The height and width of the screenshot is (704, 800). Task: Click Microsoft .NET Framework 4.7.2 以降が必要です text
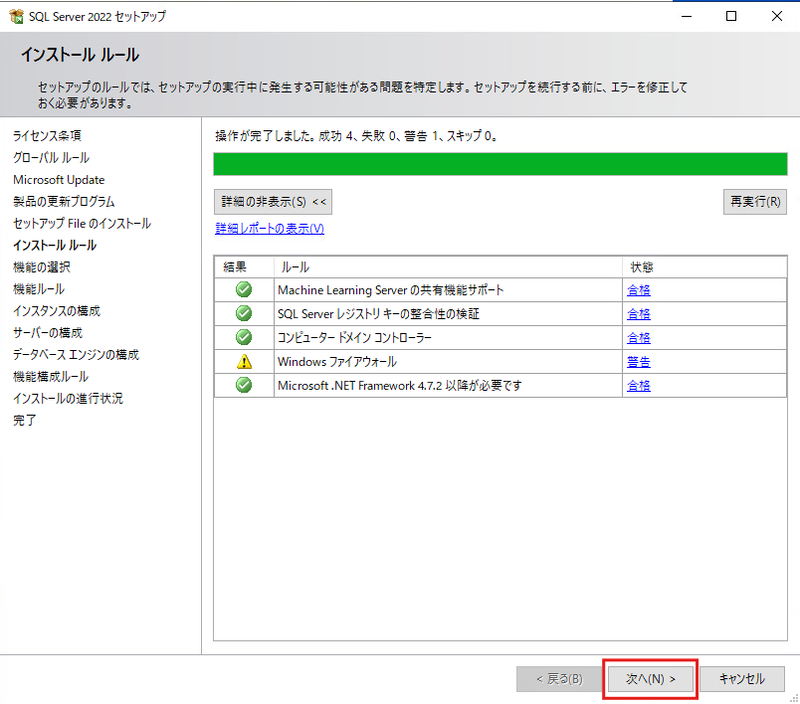click(399, 386)
